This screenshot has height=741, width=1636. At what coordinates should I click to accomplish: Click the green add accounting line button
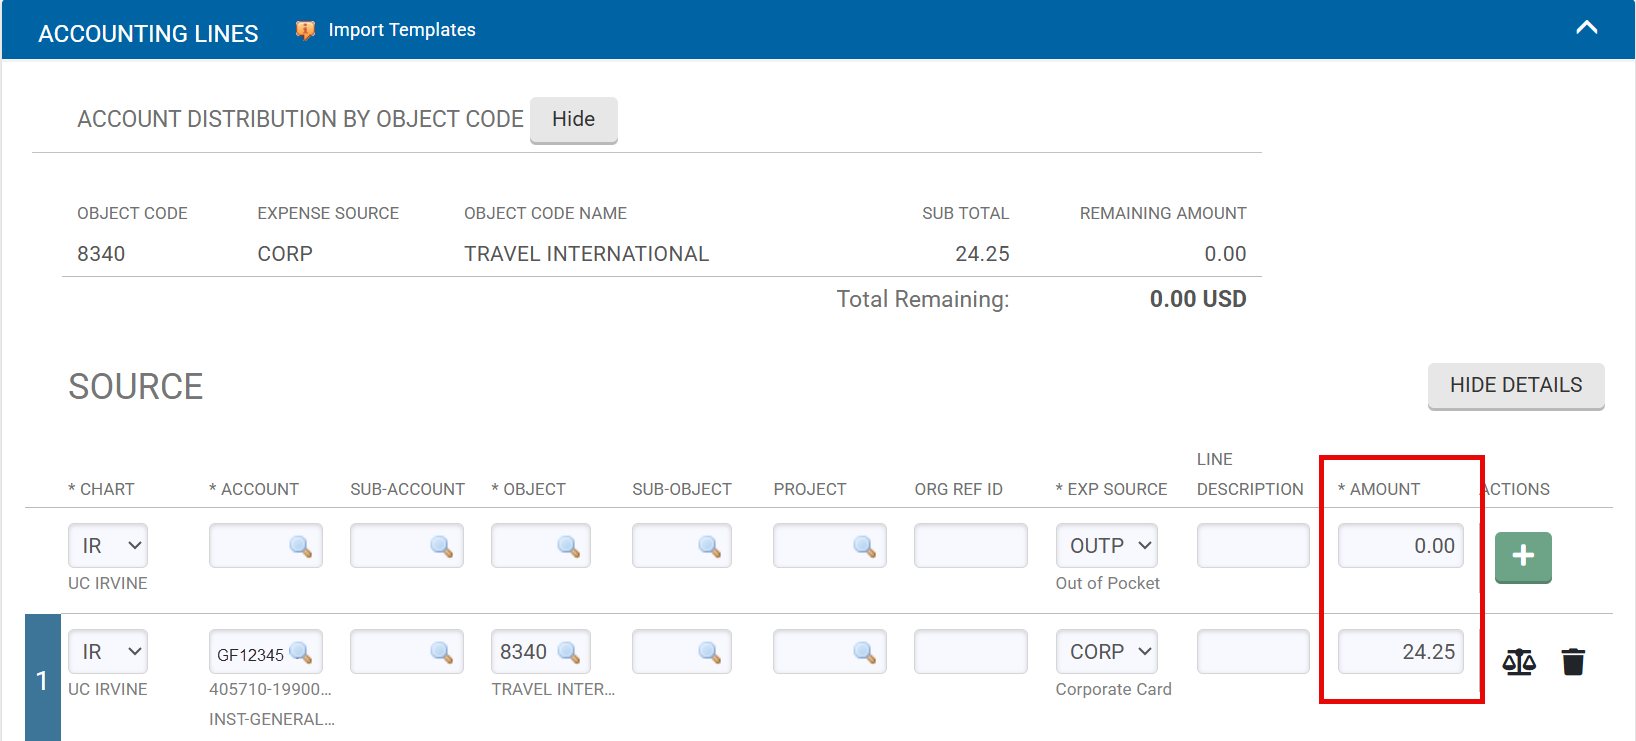(1522, 557)
